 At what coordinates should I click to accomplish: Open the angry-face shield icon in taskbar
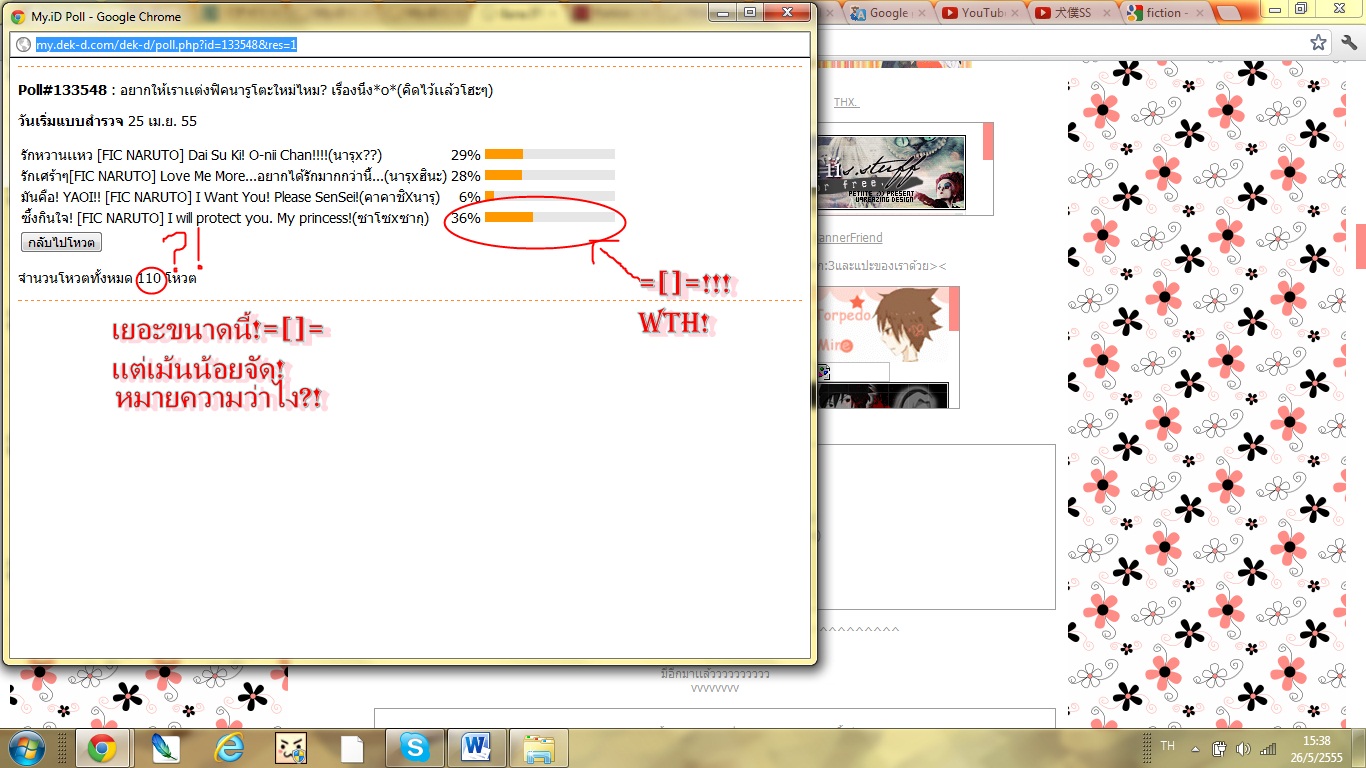click(x=290, y=748)
